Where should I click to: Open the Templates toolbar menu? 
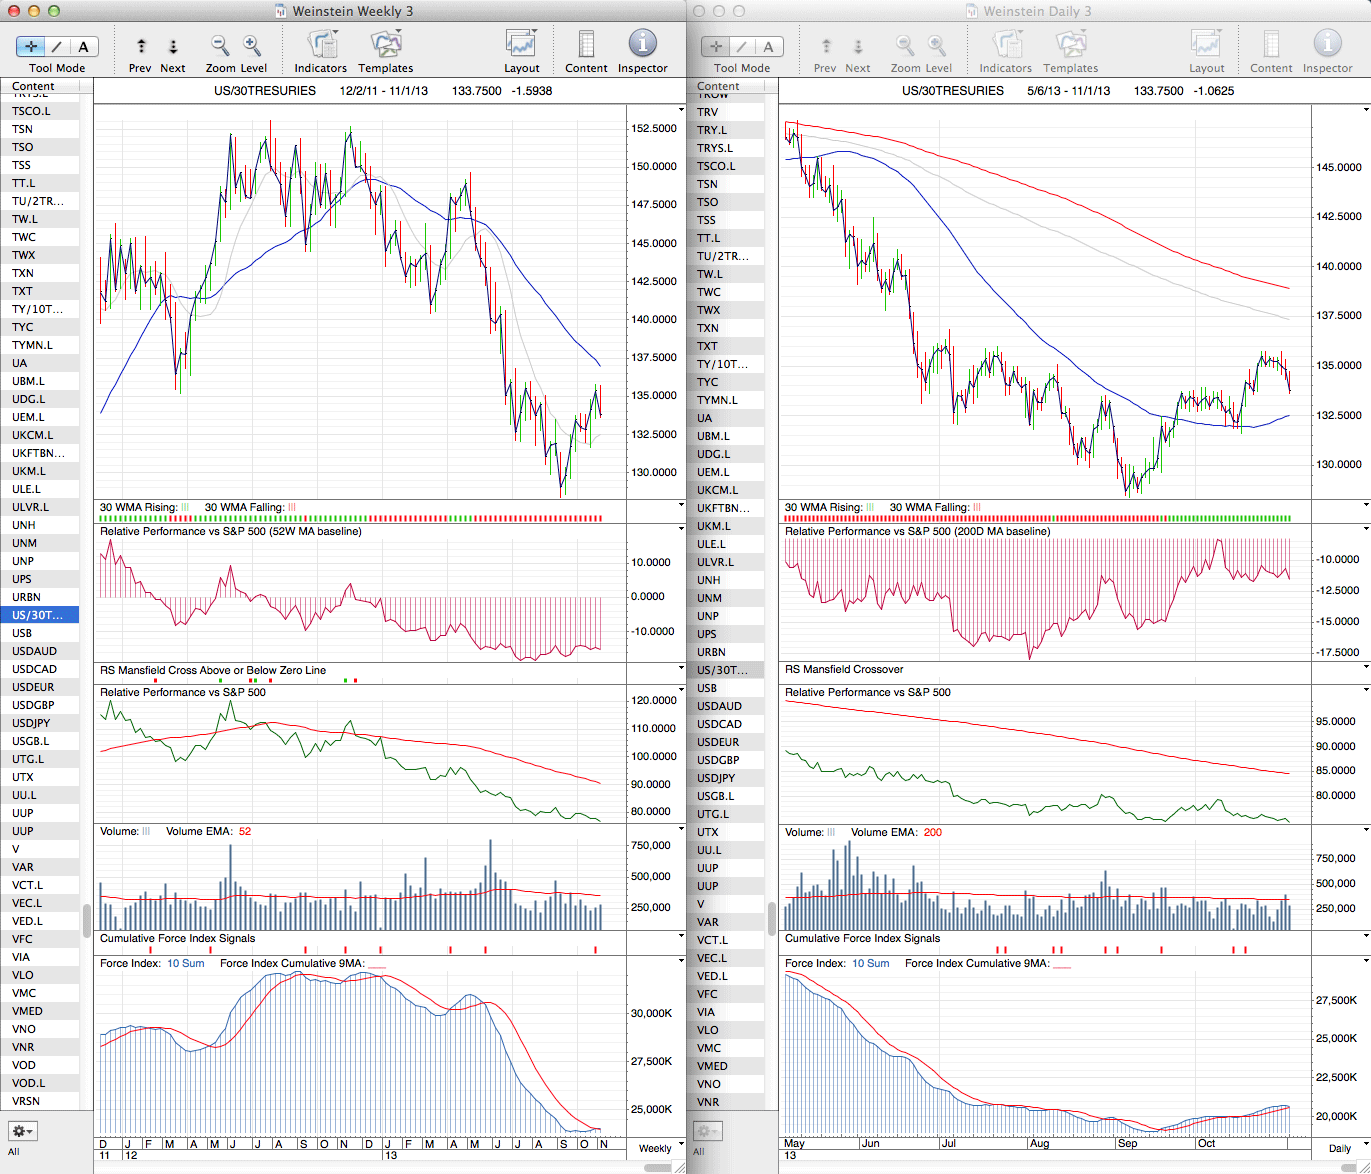coord(385,45)
